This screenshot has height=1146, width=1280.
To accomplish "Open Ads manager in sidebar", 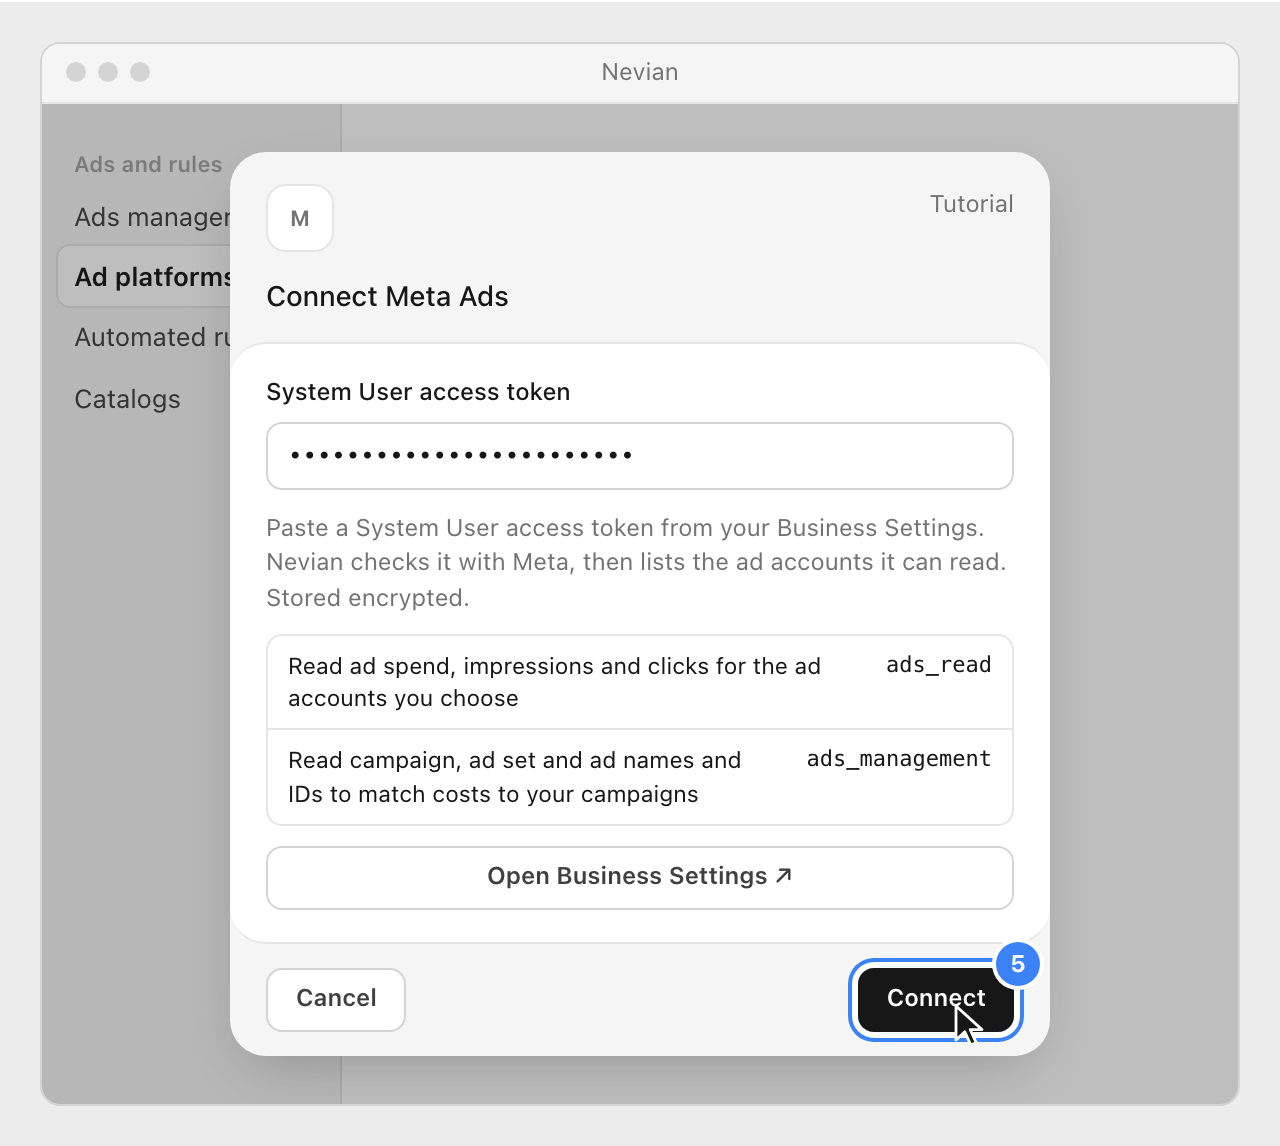I will [153, 217].
